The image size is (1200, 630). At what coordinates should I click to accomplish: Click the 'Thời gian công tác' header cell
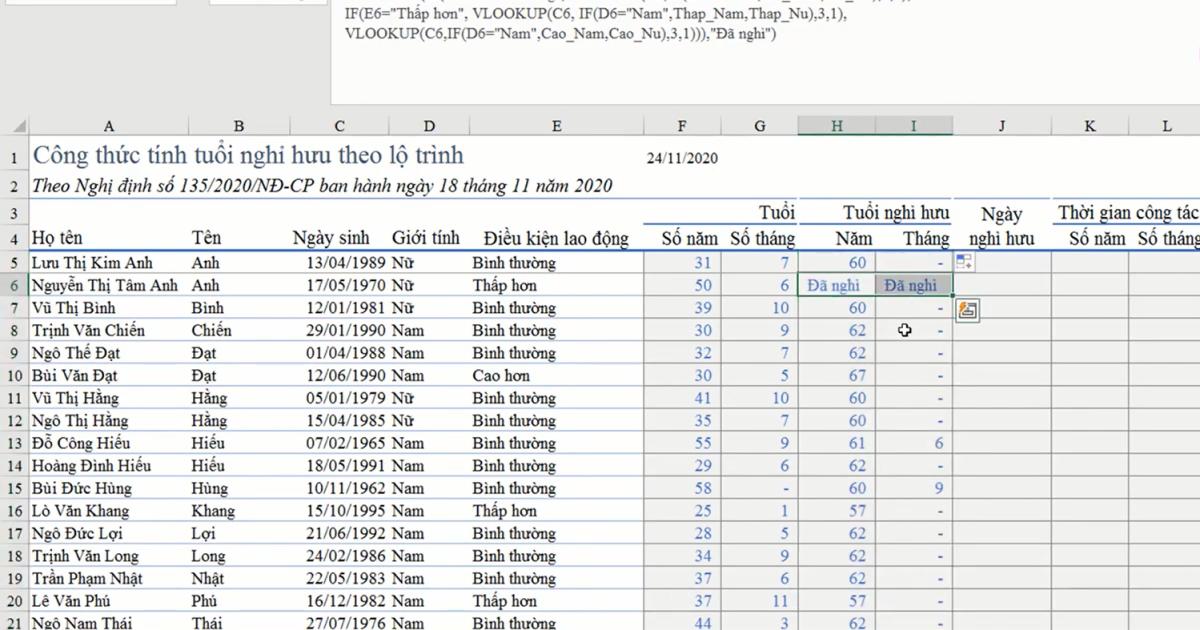[x=1129, y=212]
